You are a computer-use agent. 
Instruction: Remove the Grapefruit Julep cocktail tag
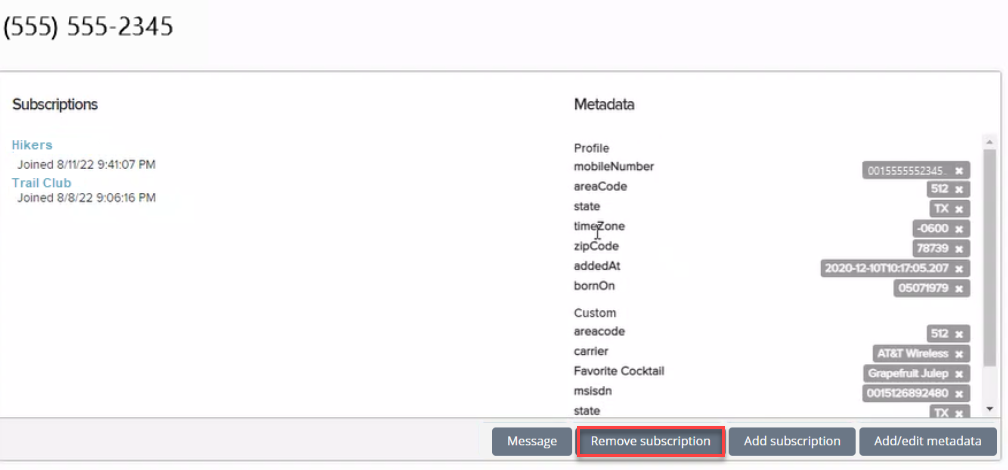pyautogui.click(x=960, y=373)
